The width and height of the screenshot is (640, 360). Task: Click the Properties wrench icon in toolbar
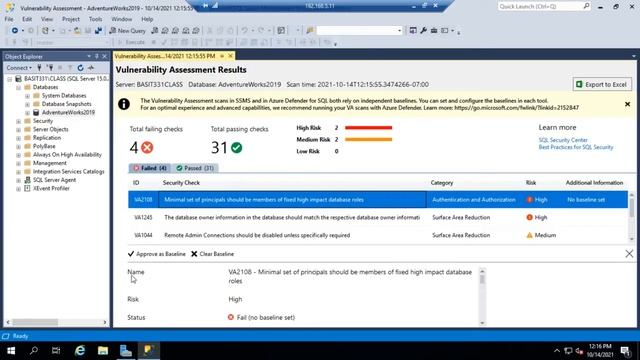point(423,31)
